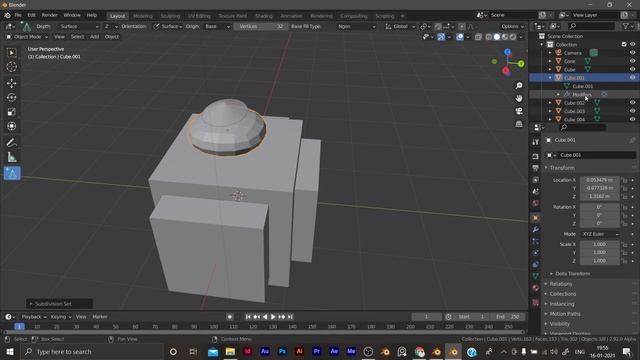Toggle X-ray mode in viewport header
The width and height of the screenshot is (640, 360).
pos(478,37)
